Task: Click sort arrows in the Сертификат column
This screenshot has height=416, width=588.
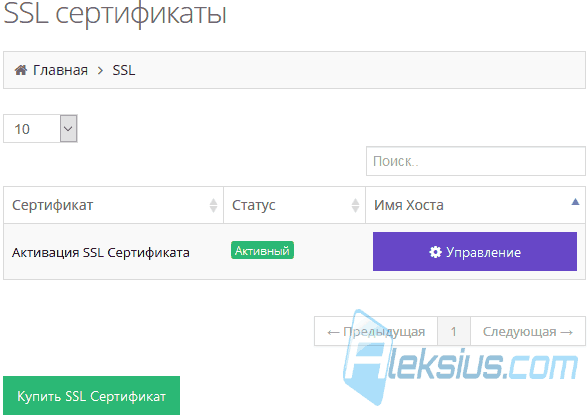Action: (213, 205)
